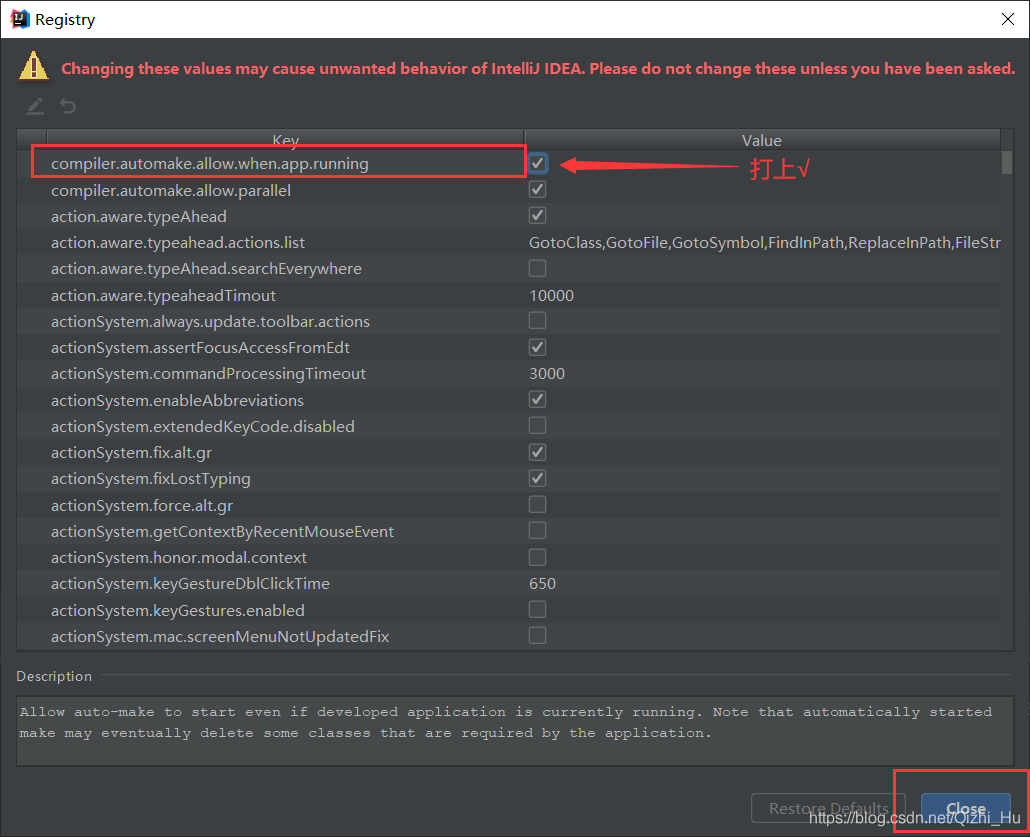Screen dimensions: 1030x837
Task: Select the action.aware.typeahead.actions.list key
Action: (x=178, y=242)
